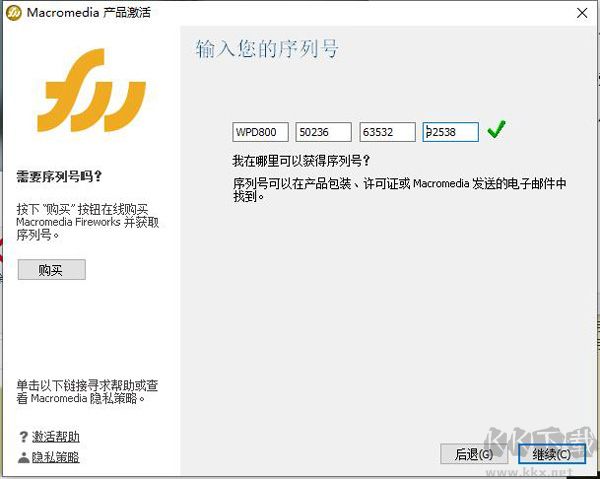
Task: Click the 购买 purchase button
Action: (x=52, y=270)
